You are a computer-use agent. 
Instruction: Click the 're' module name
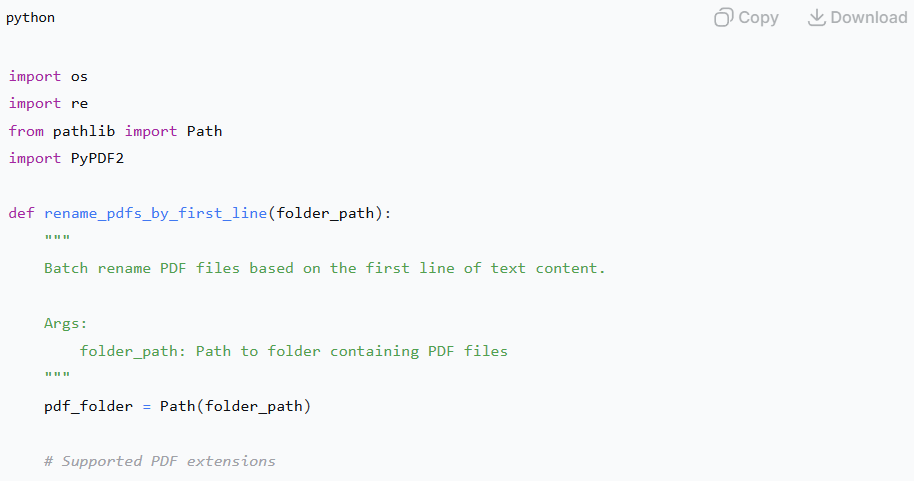coord(79,103)
